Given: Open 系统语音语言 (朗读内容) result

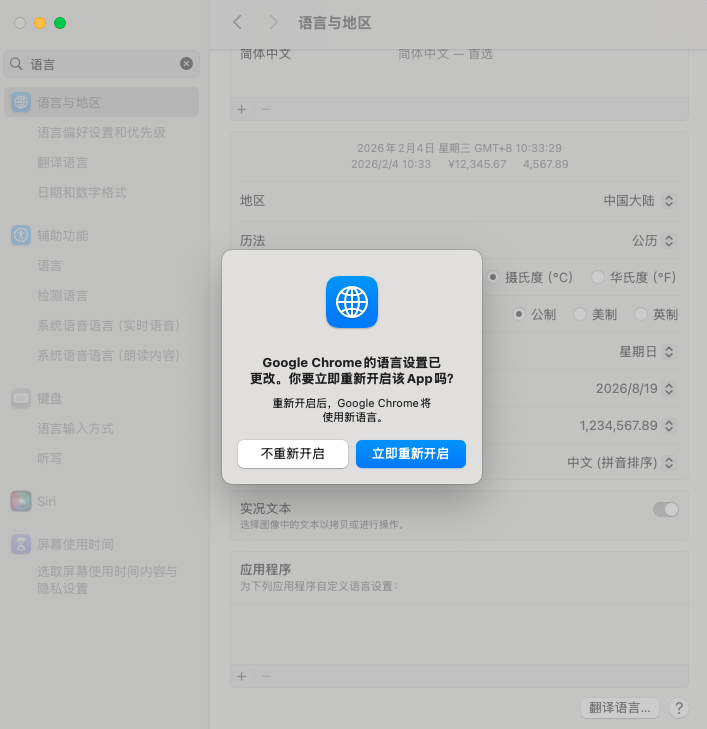Looking at the screenshot, I should pos(108,356).
